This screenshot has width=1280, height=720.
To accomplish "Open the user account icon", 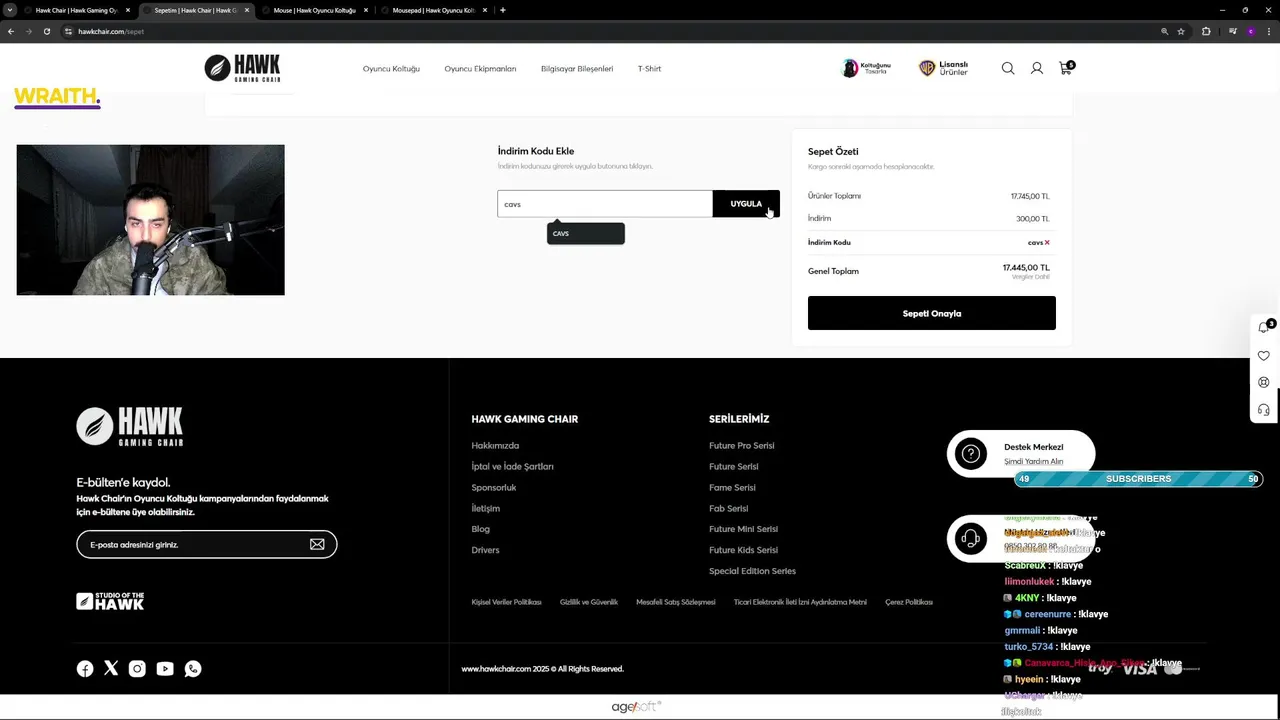I will [1037, 68].
